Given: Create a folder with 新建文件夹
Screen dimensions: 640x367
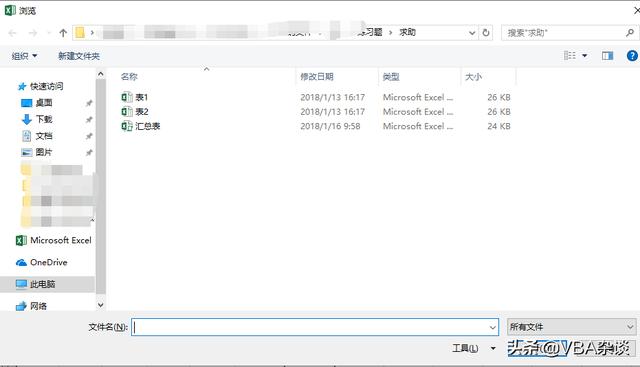Looking at the screenshot, I should pos(79,56).
